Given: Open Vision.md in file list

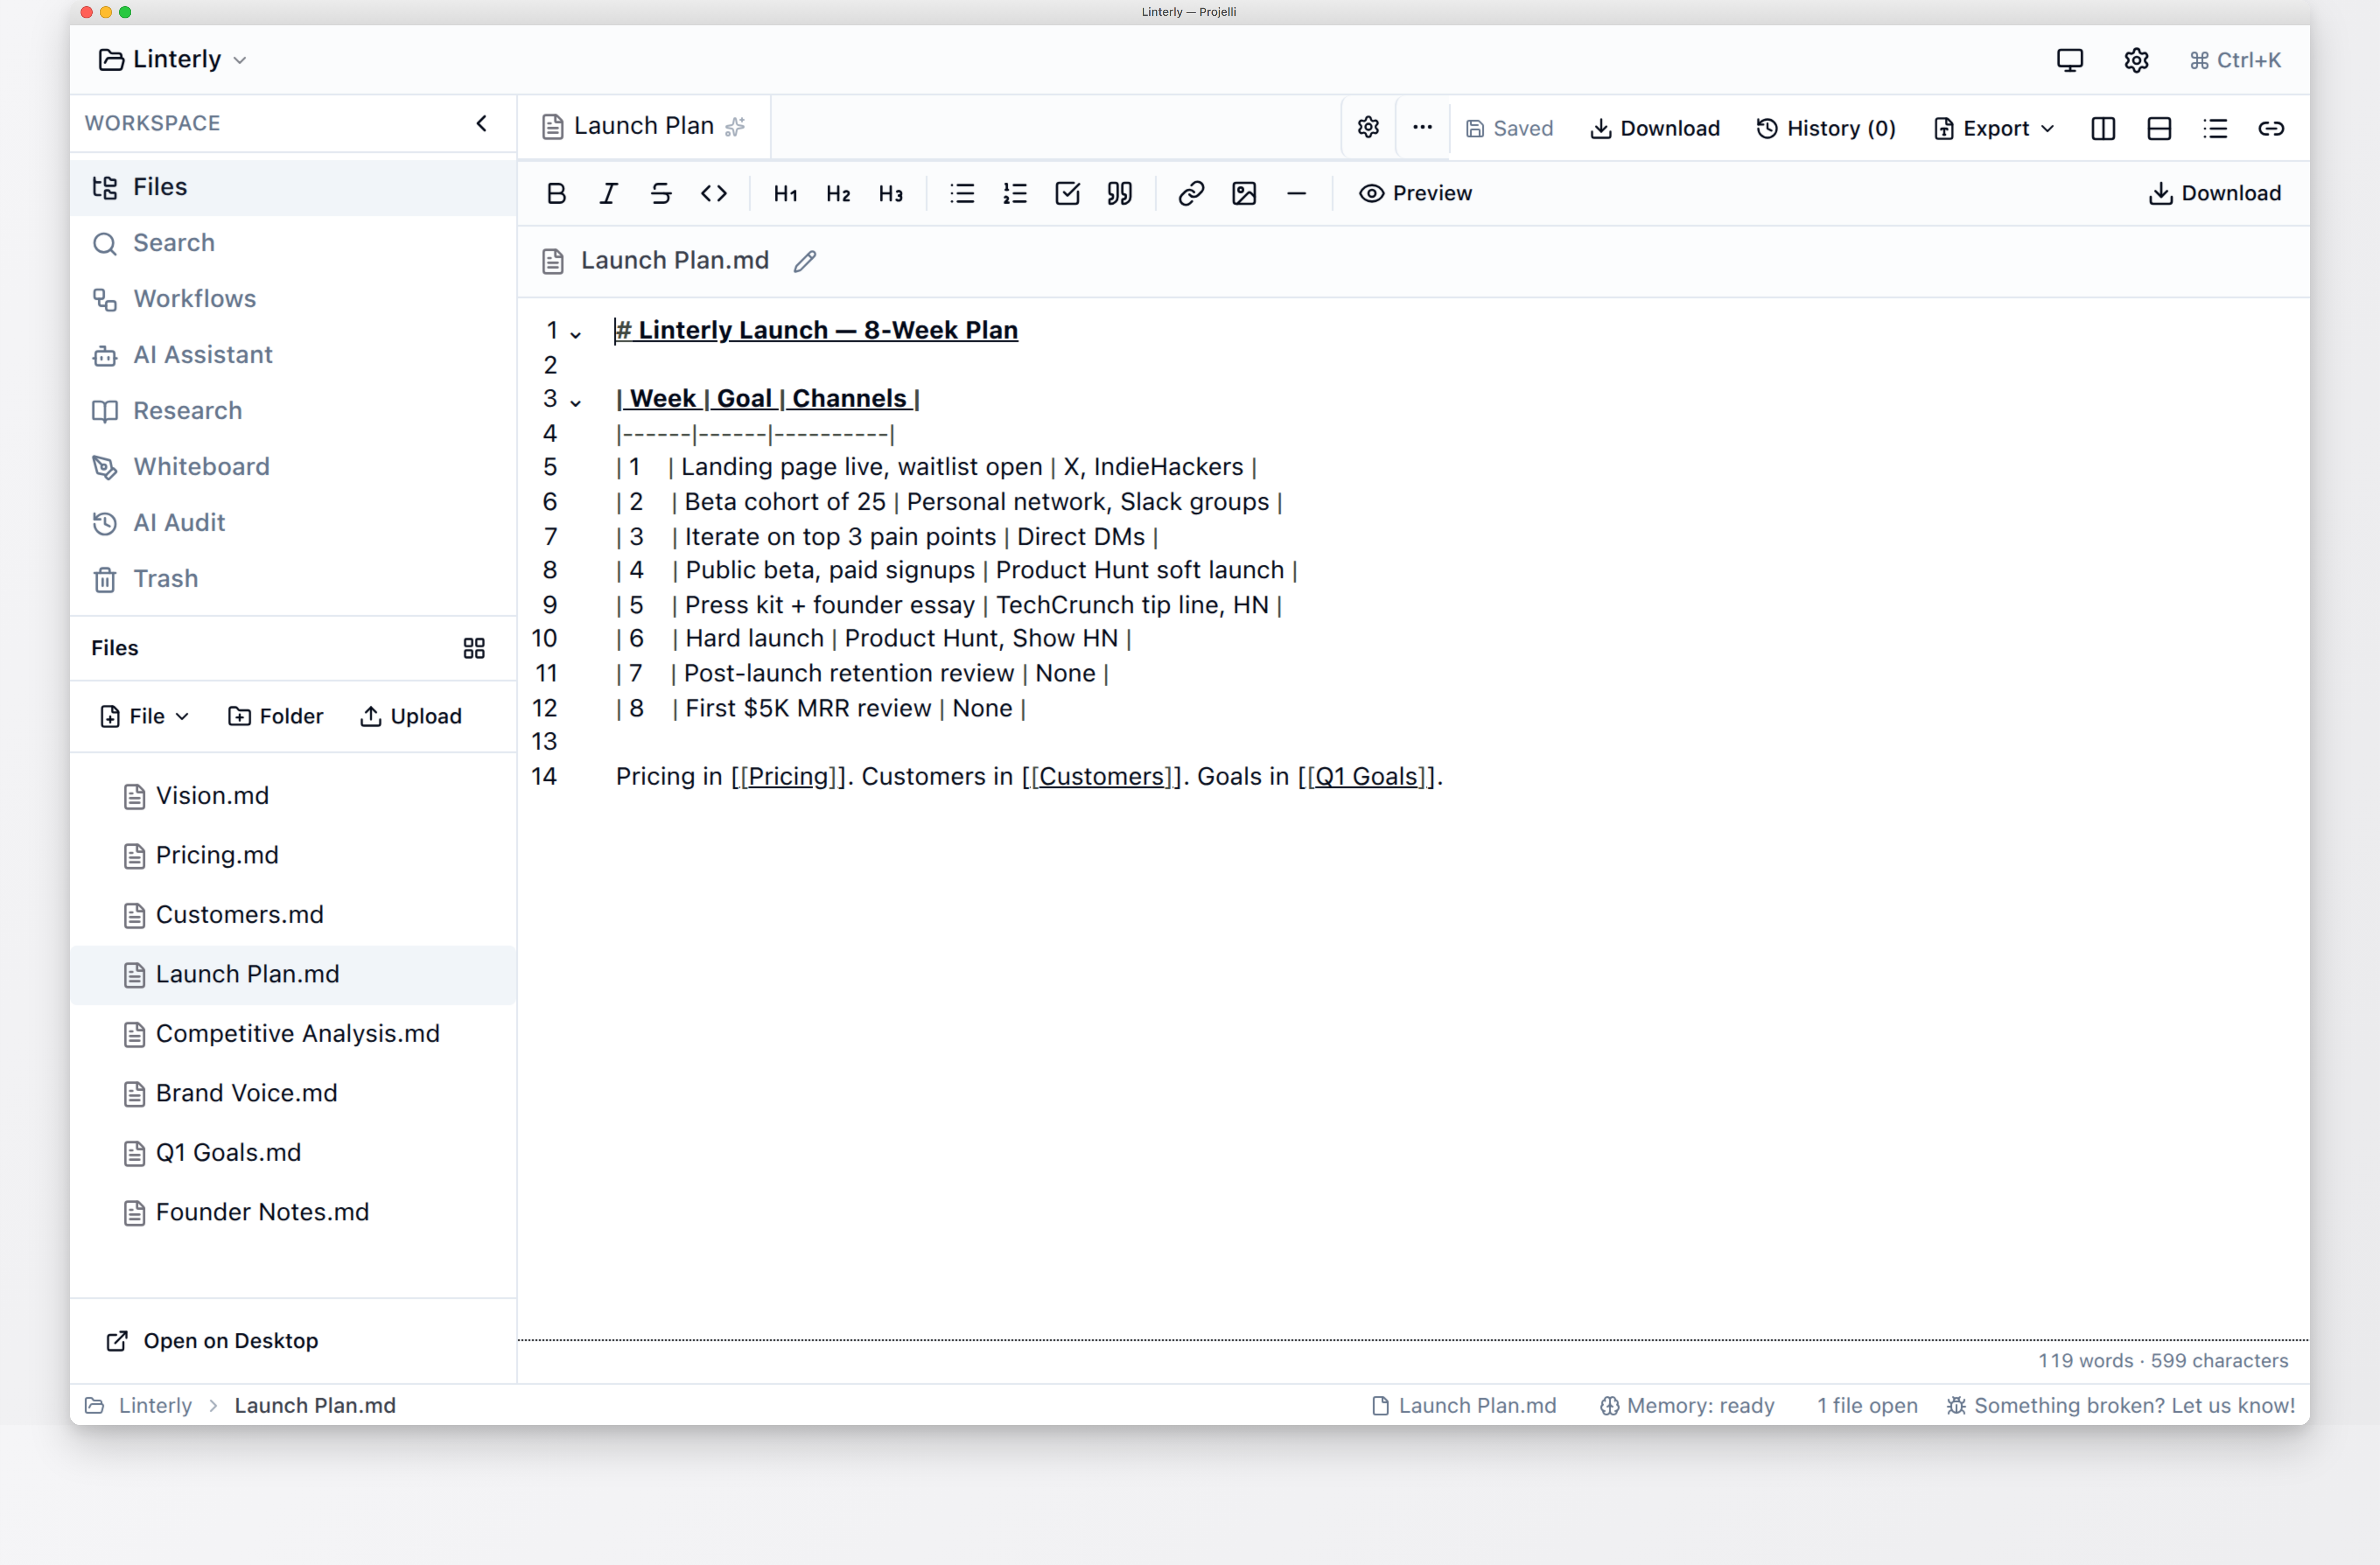Looking at the screenshot, I should tap(293, 796).
